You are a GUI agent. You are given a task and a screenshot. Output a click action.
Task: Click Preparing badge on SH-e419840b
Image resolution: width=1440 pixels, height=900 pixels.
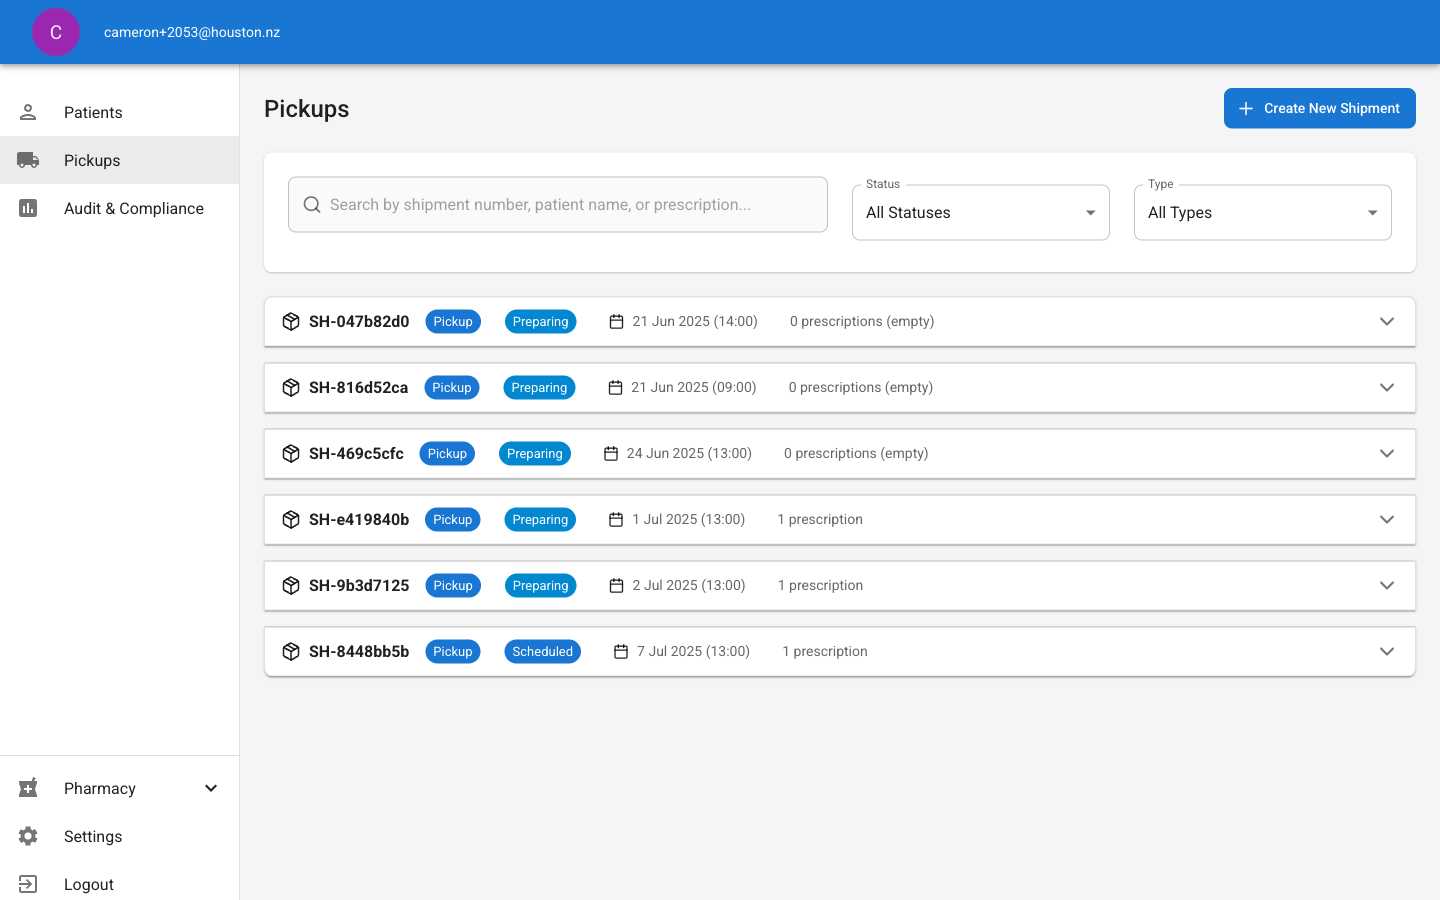540,519
